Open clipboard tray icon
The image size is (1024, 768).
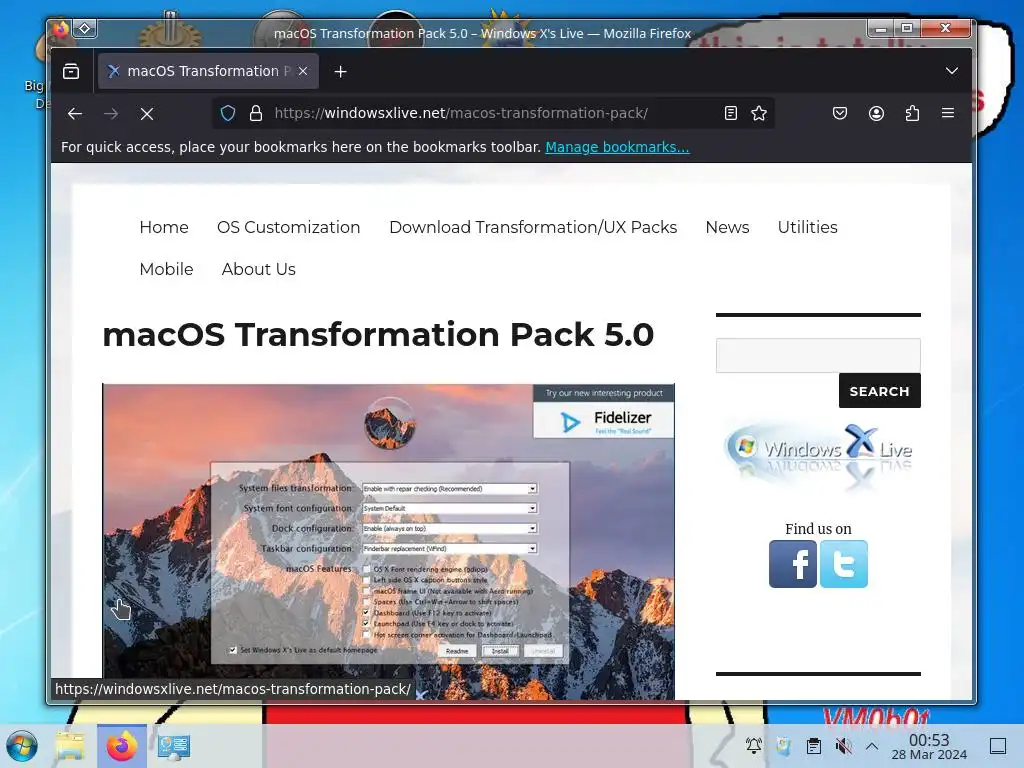tap(814, 746)
